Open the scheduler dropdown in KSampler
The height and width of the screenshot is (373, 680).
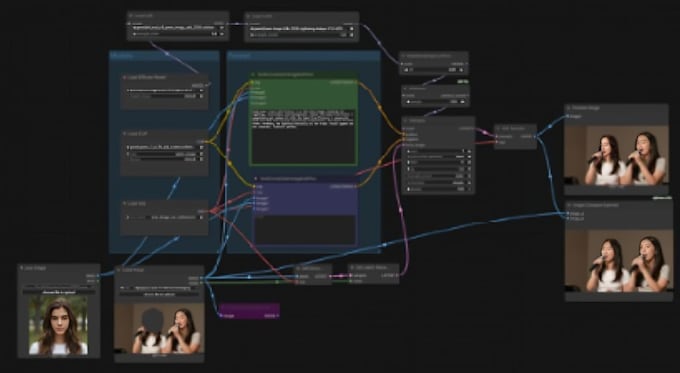438,183
